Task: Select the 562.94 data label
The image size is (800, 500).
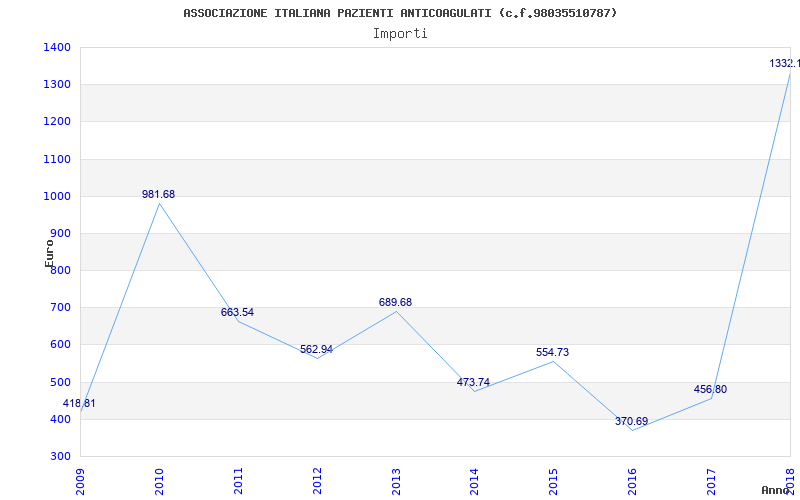Action: [316, 349]
